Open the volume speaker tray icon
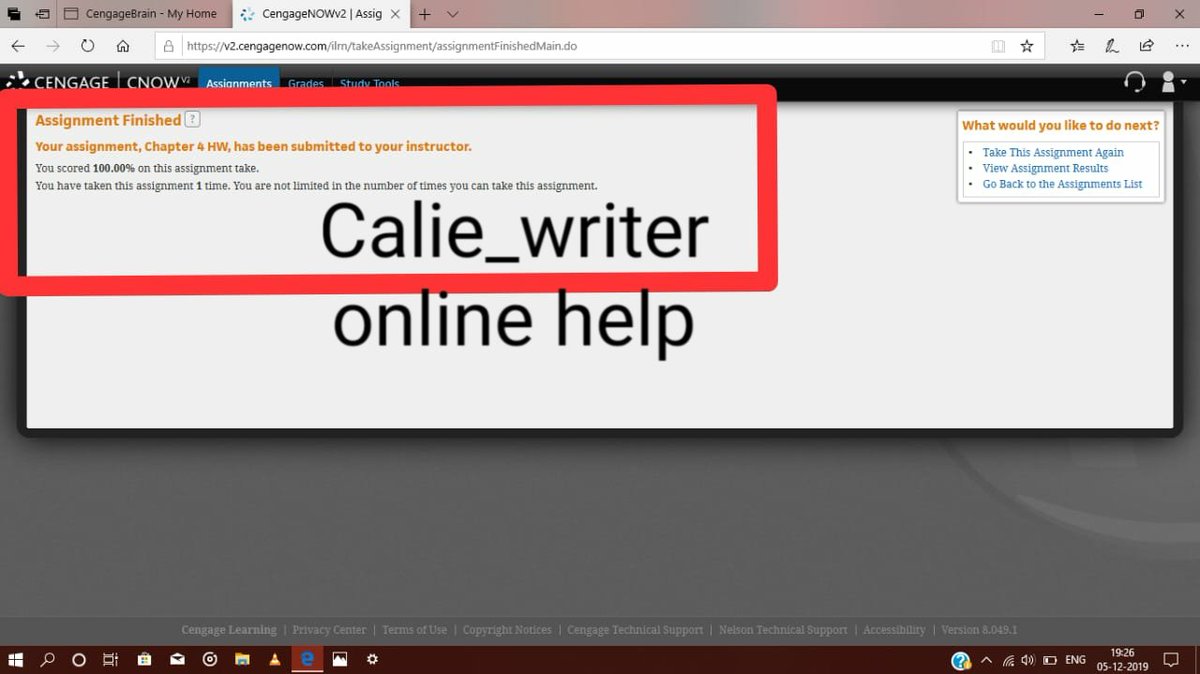Viewport: 1200px width, 674px height. (1029, 660)
